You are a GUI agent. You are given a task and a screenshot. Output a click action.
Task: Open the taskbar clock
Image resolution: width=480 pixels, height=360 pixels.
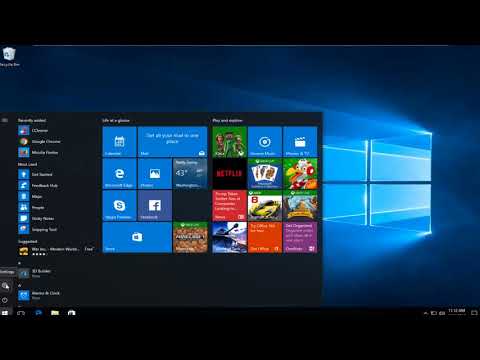(x=457, y=312)
